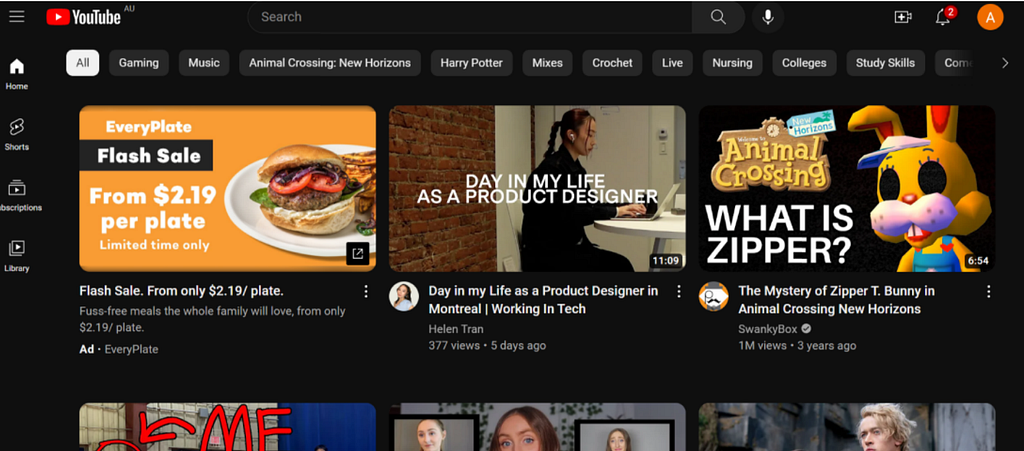Screen dimensions: 1024x451
Task: Open the SwankyBox channel link
Action: [767, 328]
